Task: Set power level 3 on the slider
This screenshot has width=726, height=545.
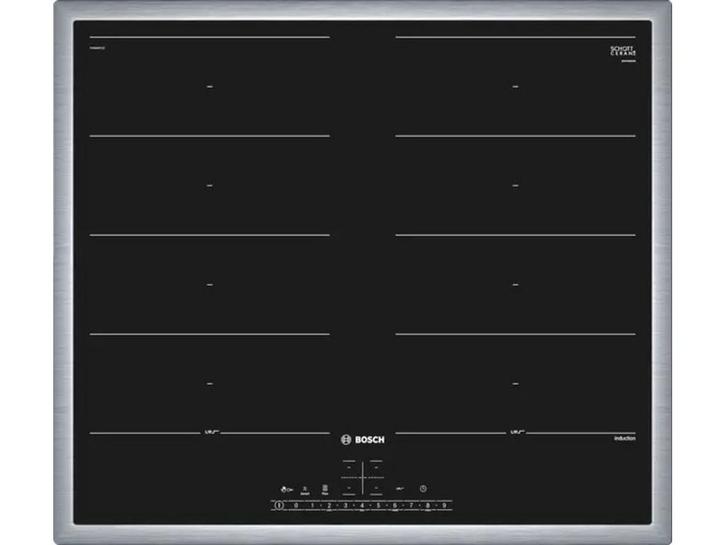Action: [345, 505]
